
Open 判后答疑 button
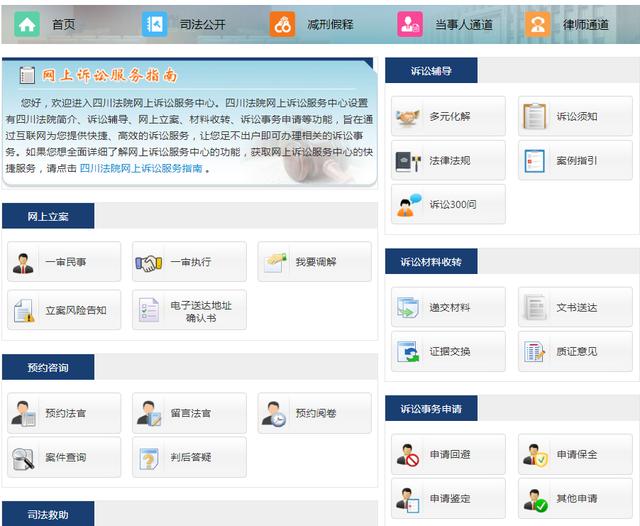[189, 457]
